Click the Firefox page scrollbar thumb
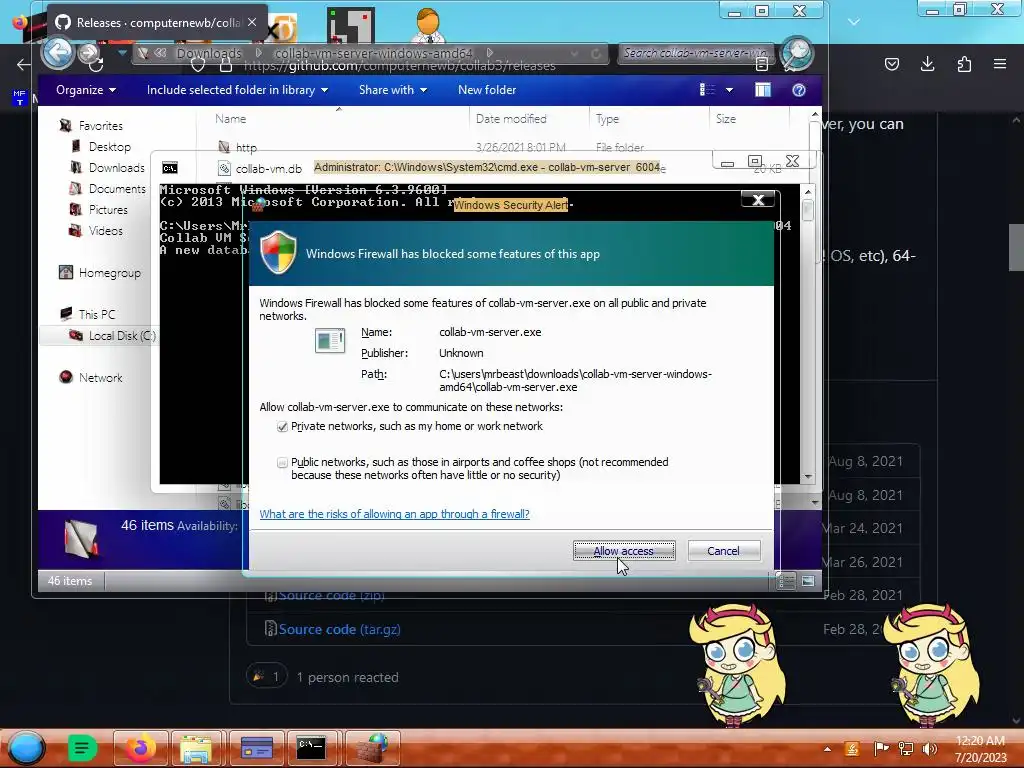Viewport: 1024px width, 768px height. click(1016, 248)
